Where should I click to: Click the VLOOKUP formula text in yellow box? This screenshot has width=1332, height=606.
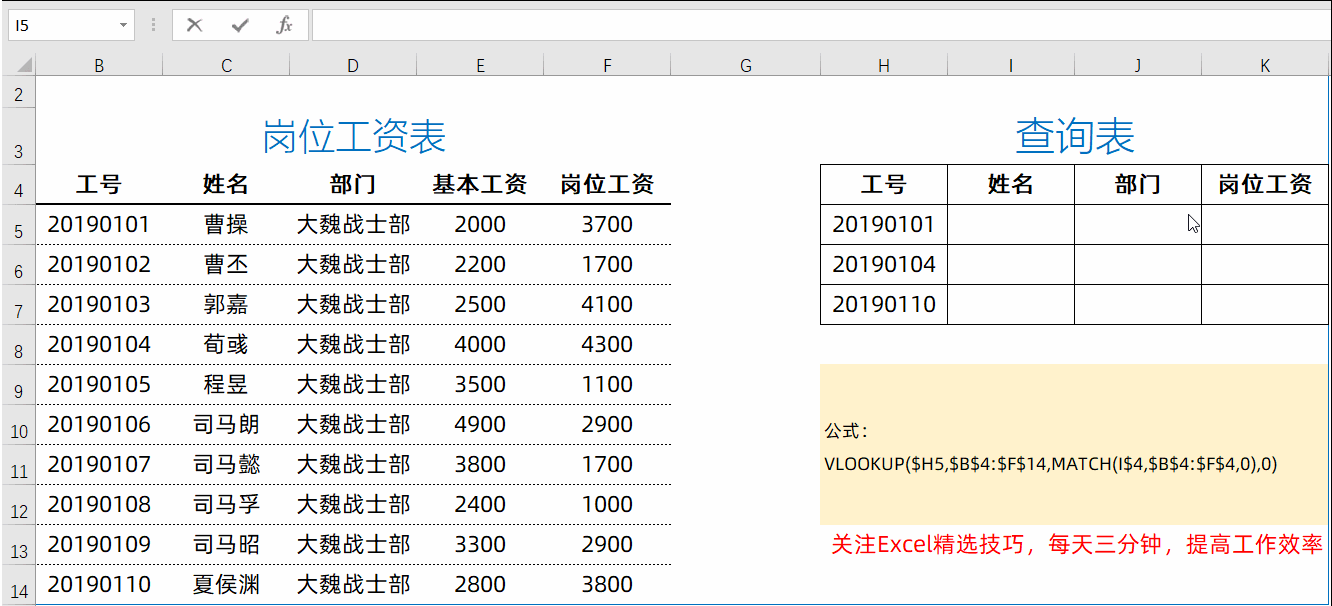1051,464
